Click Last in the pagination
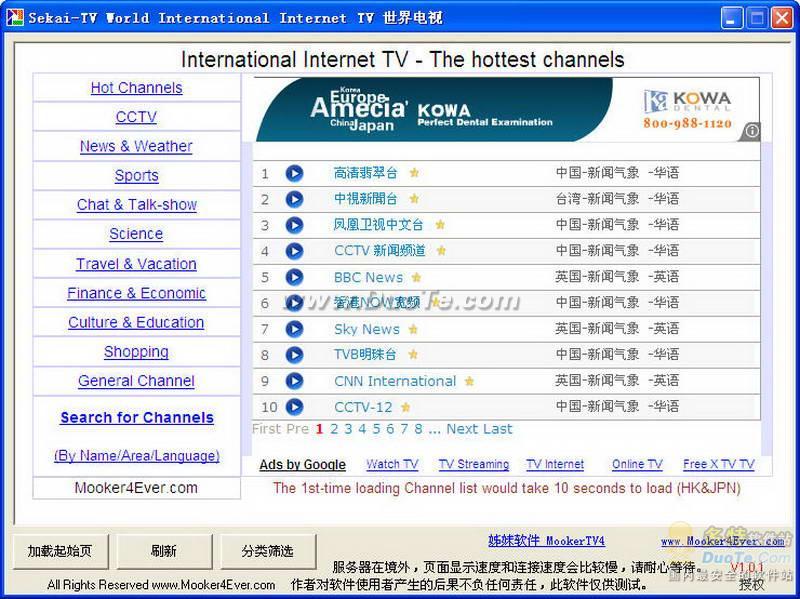The height and width of the screenshot is (599, 800). click(498, 429)
